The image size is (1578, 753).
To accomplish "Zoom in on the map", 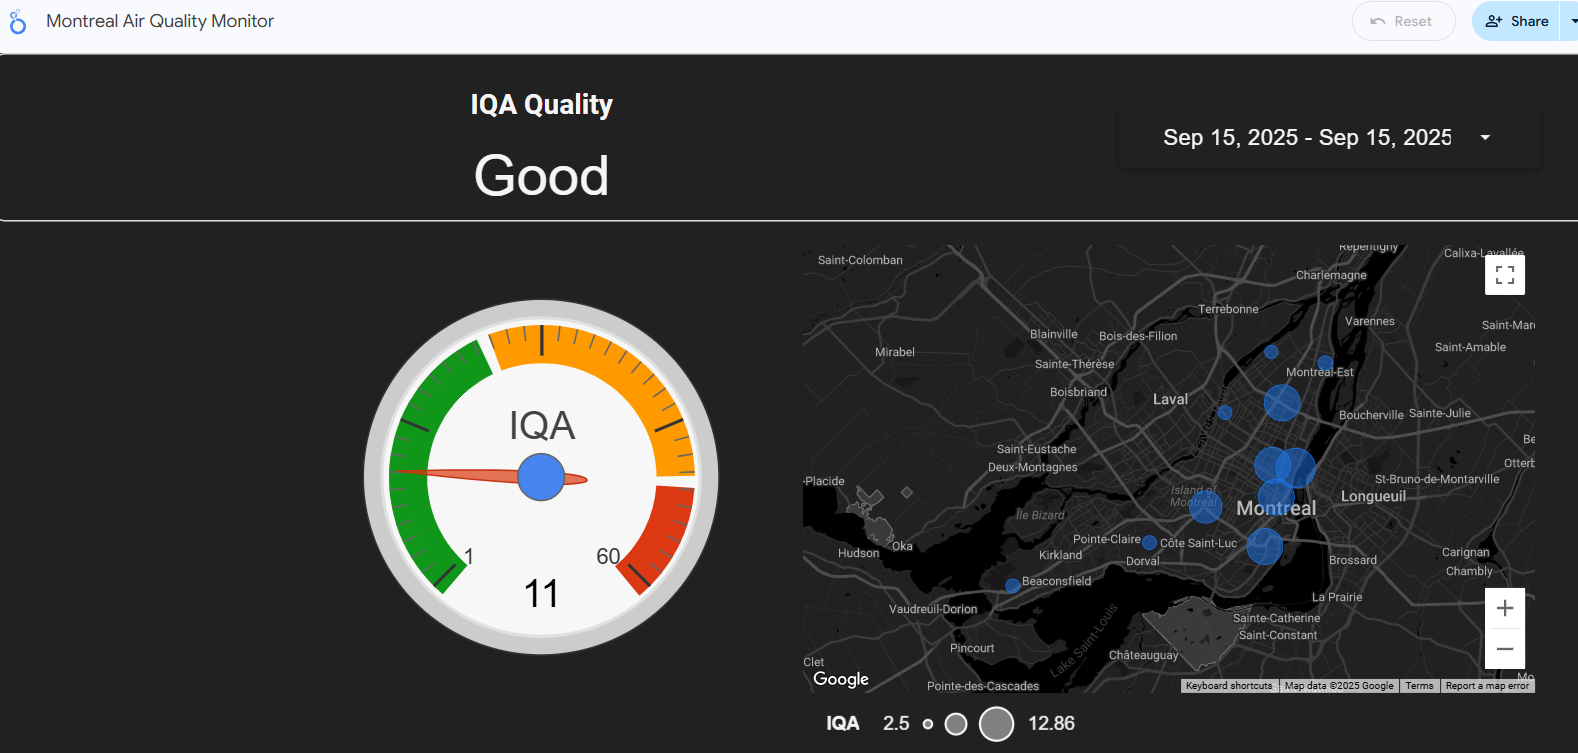I will coord(1505,608).
